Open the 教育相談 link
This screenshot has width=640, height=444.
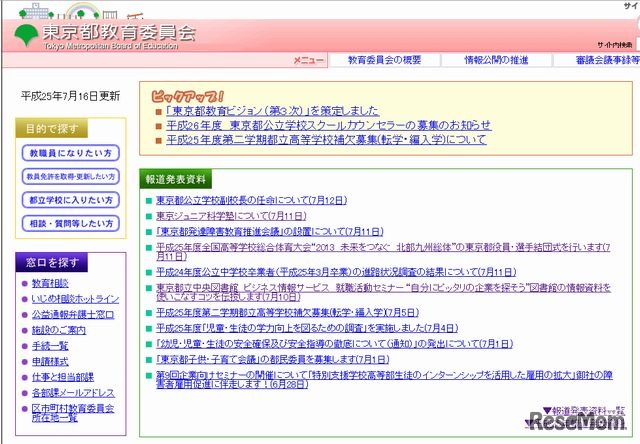click(x=50, y=283)
